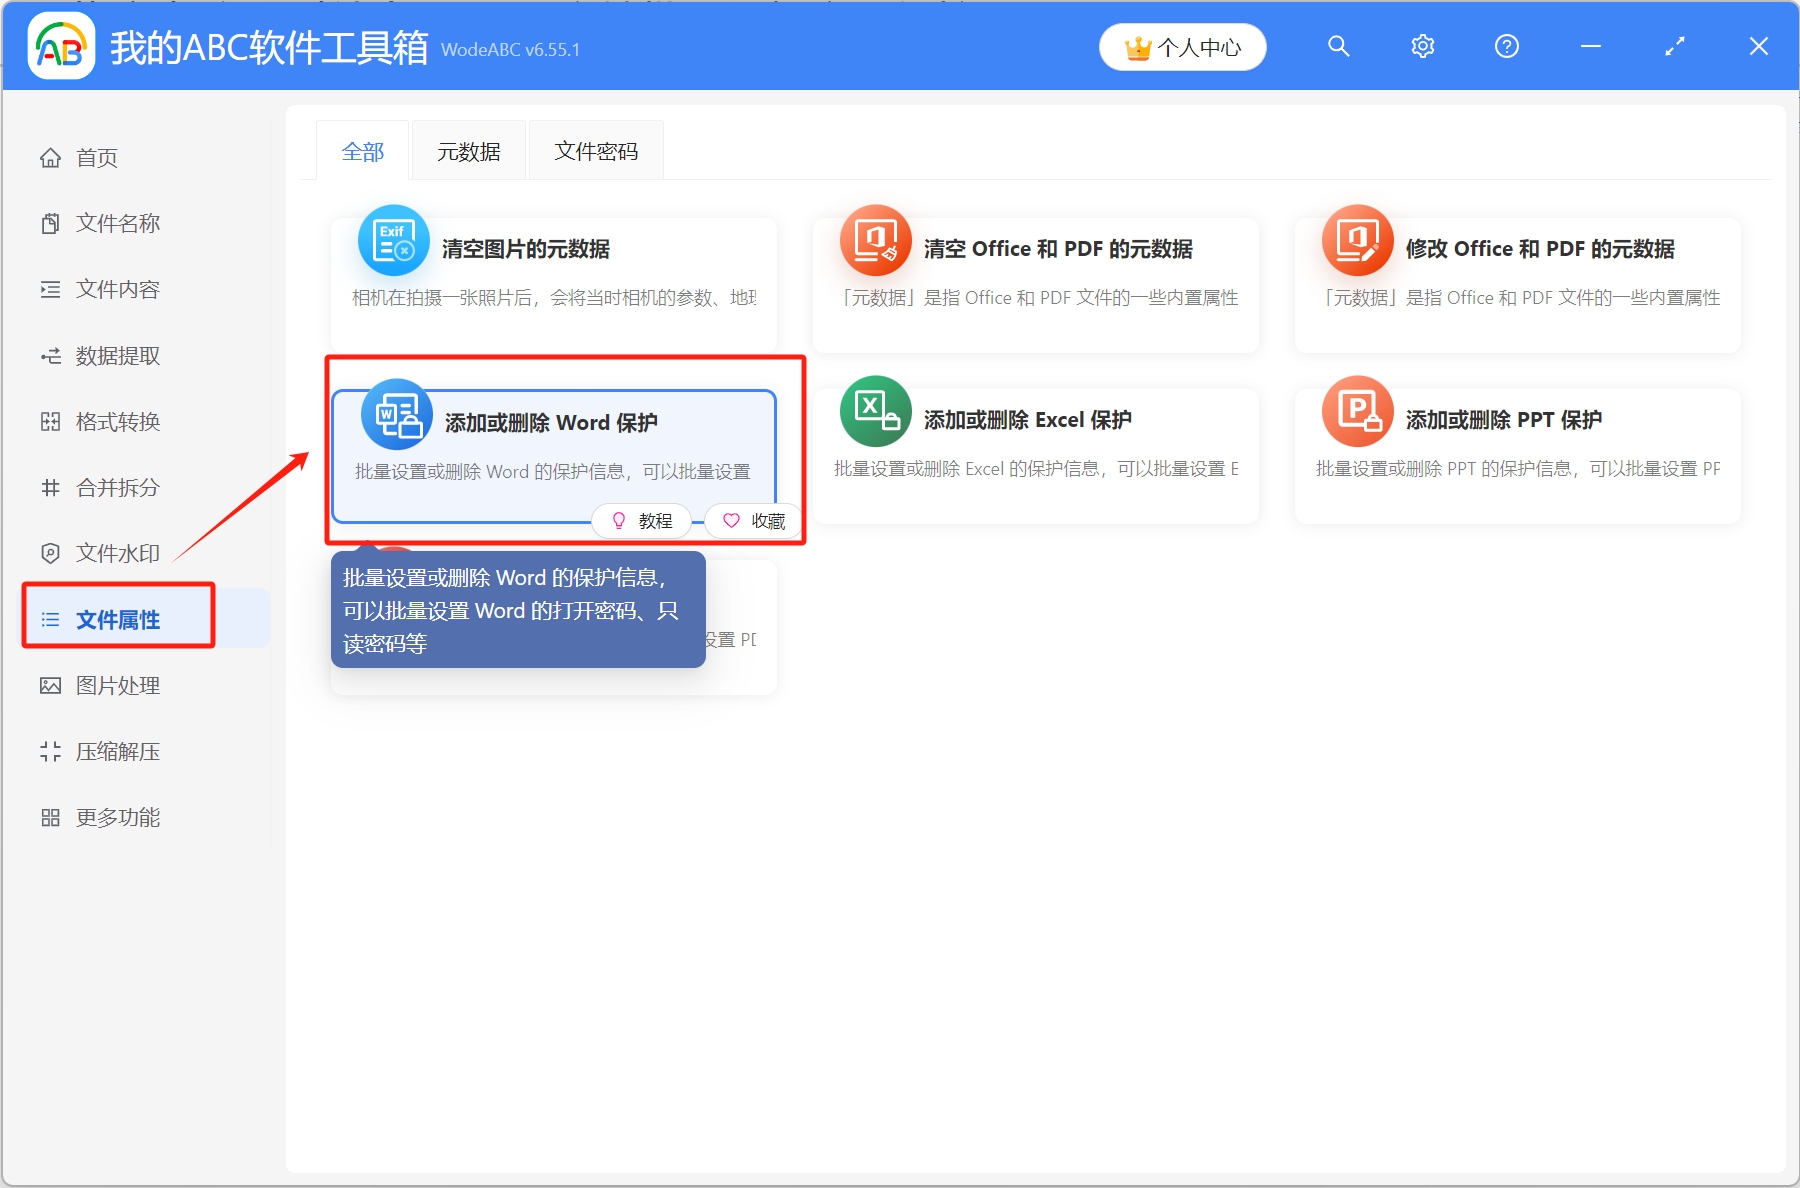
Task: Click the Word protection tool icon
Action: (396, 413)
